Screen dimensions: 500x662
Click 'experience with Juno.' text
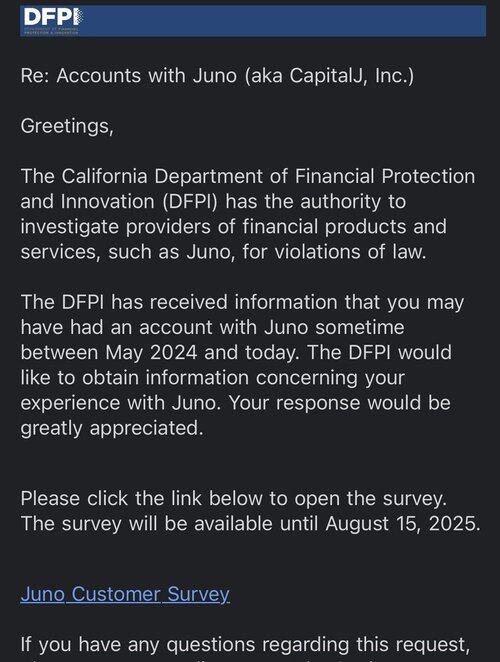(x=121, y=403)
